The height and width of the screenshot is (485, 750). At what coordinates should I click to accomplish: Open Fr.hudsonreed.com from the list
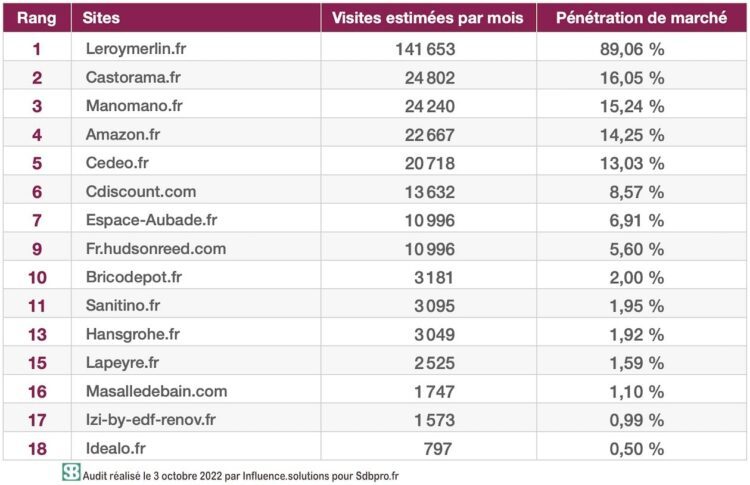point(155,249)
